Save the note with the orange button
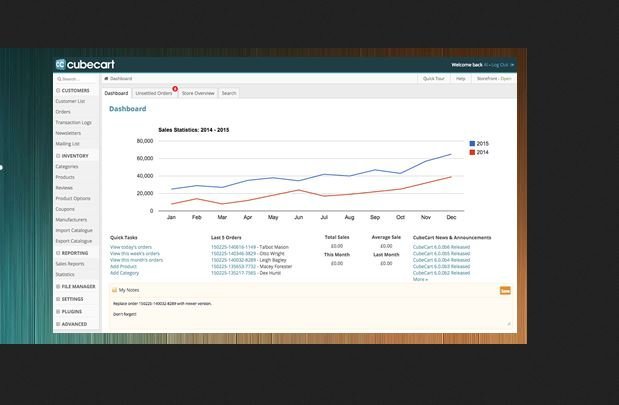 505,290
